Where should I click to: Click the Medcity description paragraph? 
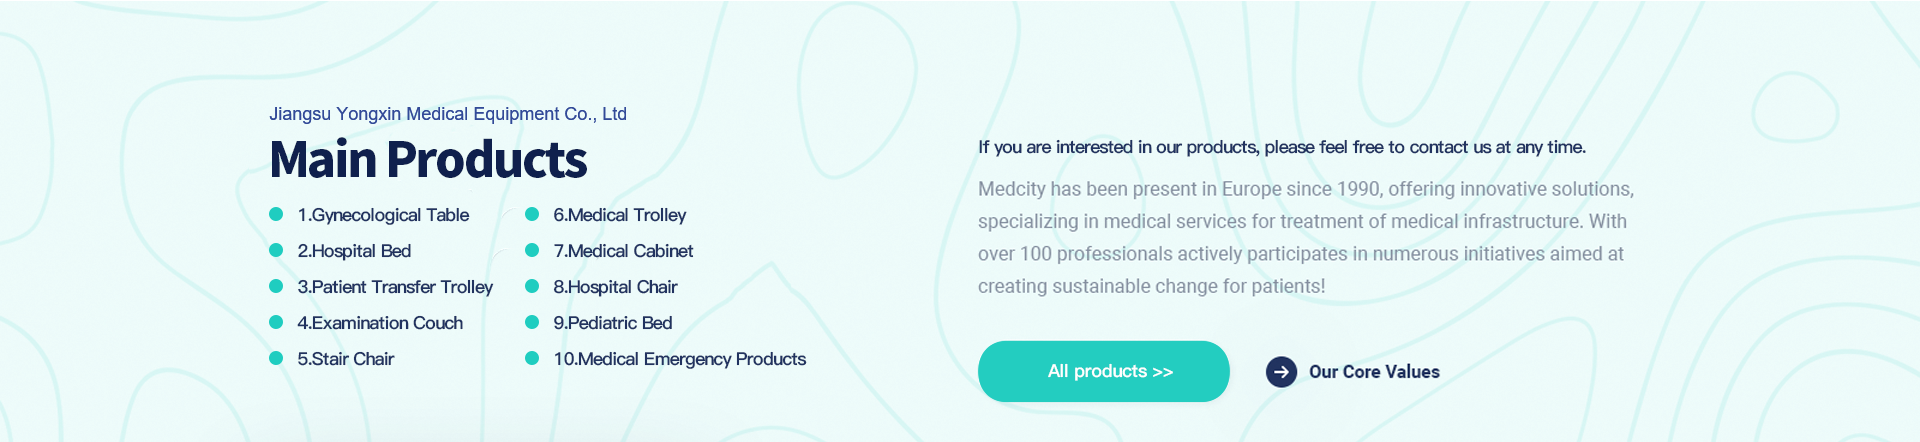(x=1305, y=237)
